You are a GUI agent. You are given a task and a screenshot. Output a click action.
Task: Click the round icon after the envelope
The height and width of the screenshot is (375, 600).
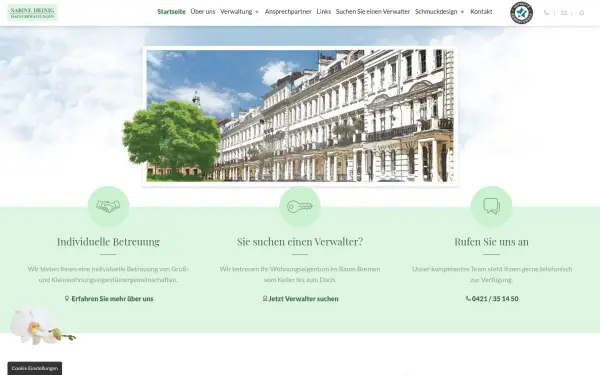pos(581,13)
